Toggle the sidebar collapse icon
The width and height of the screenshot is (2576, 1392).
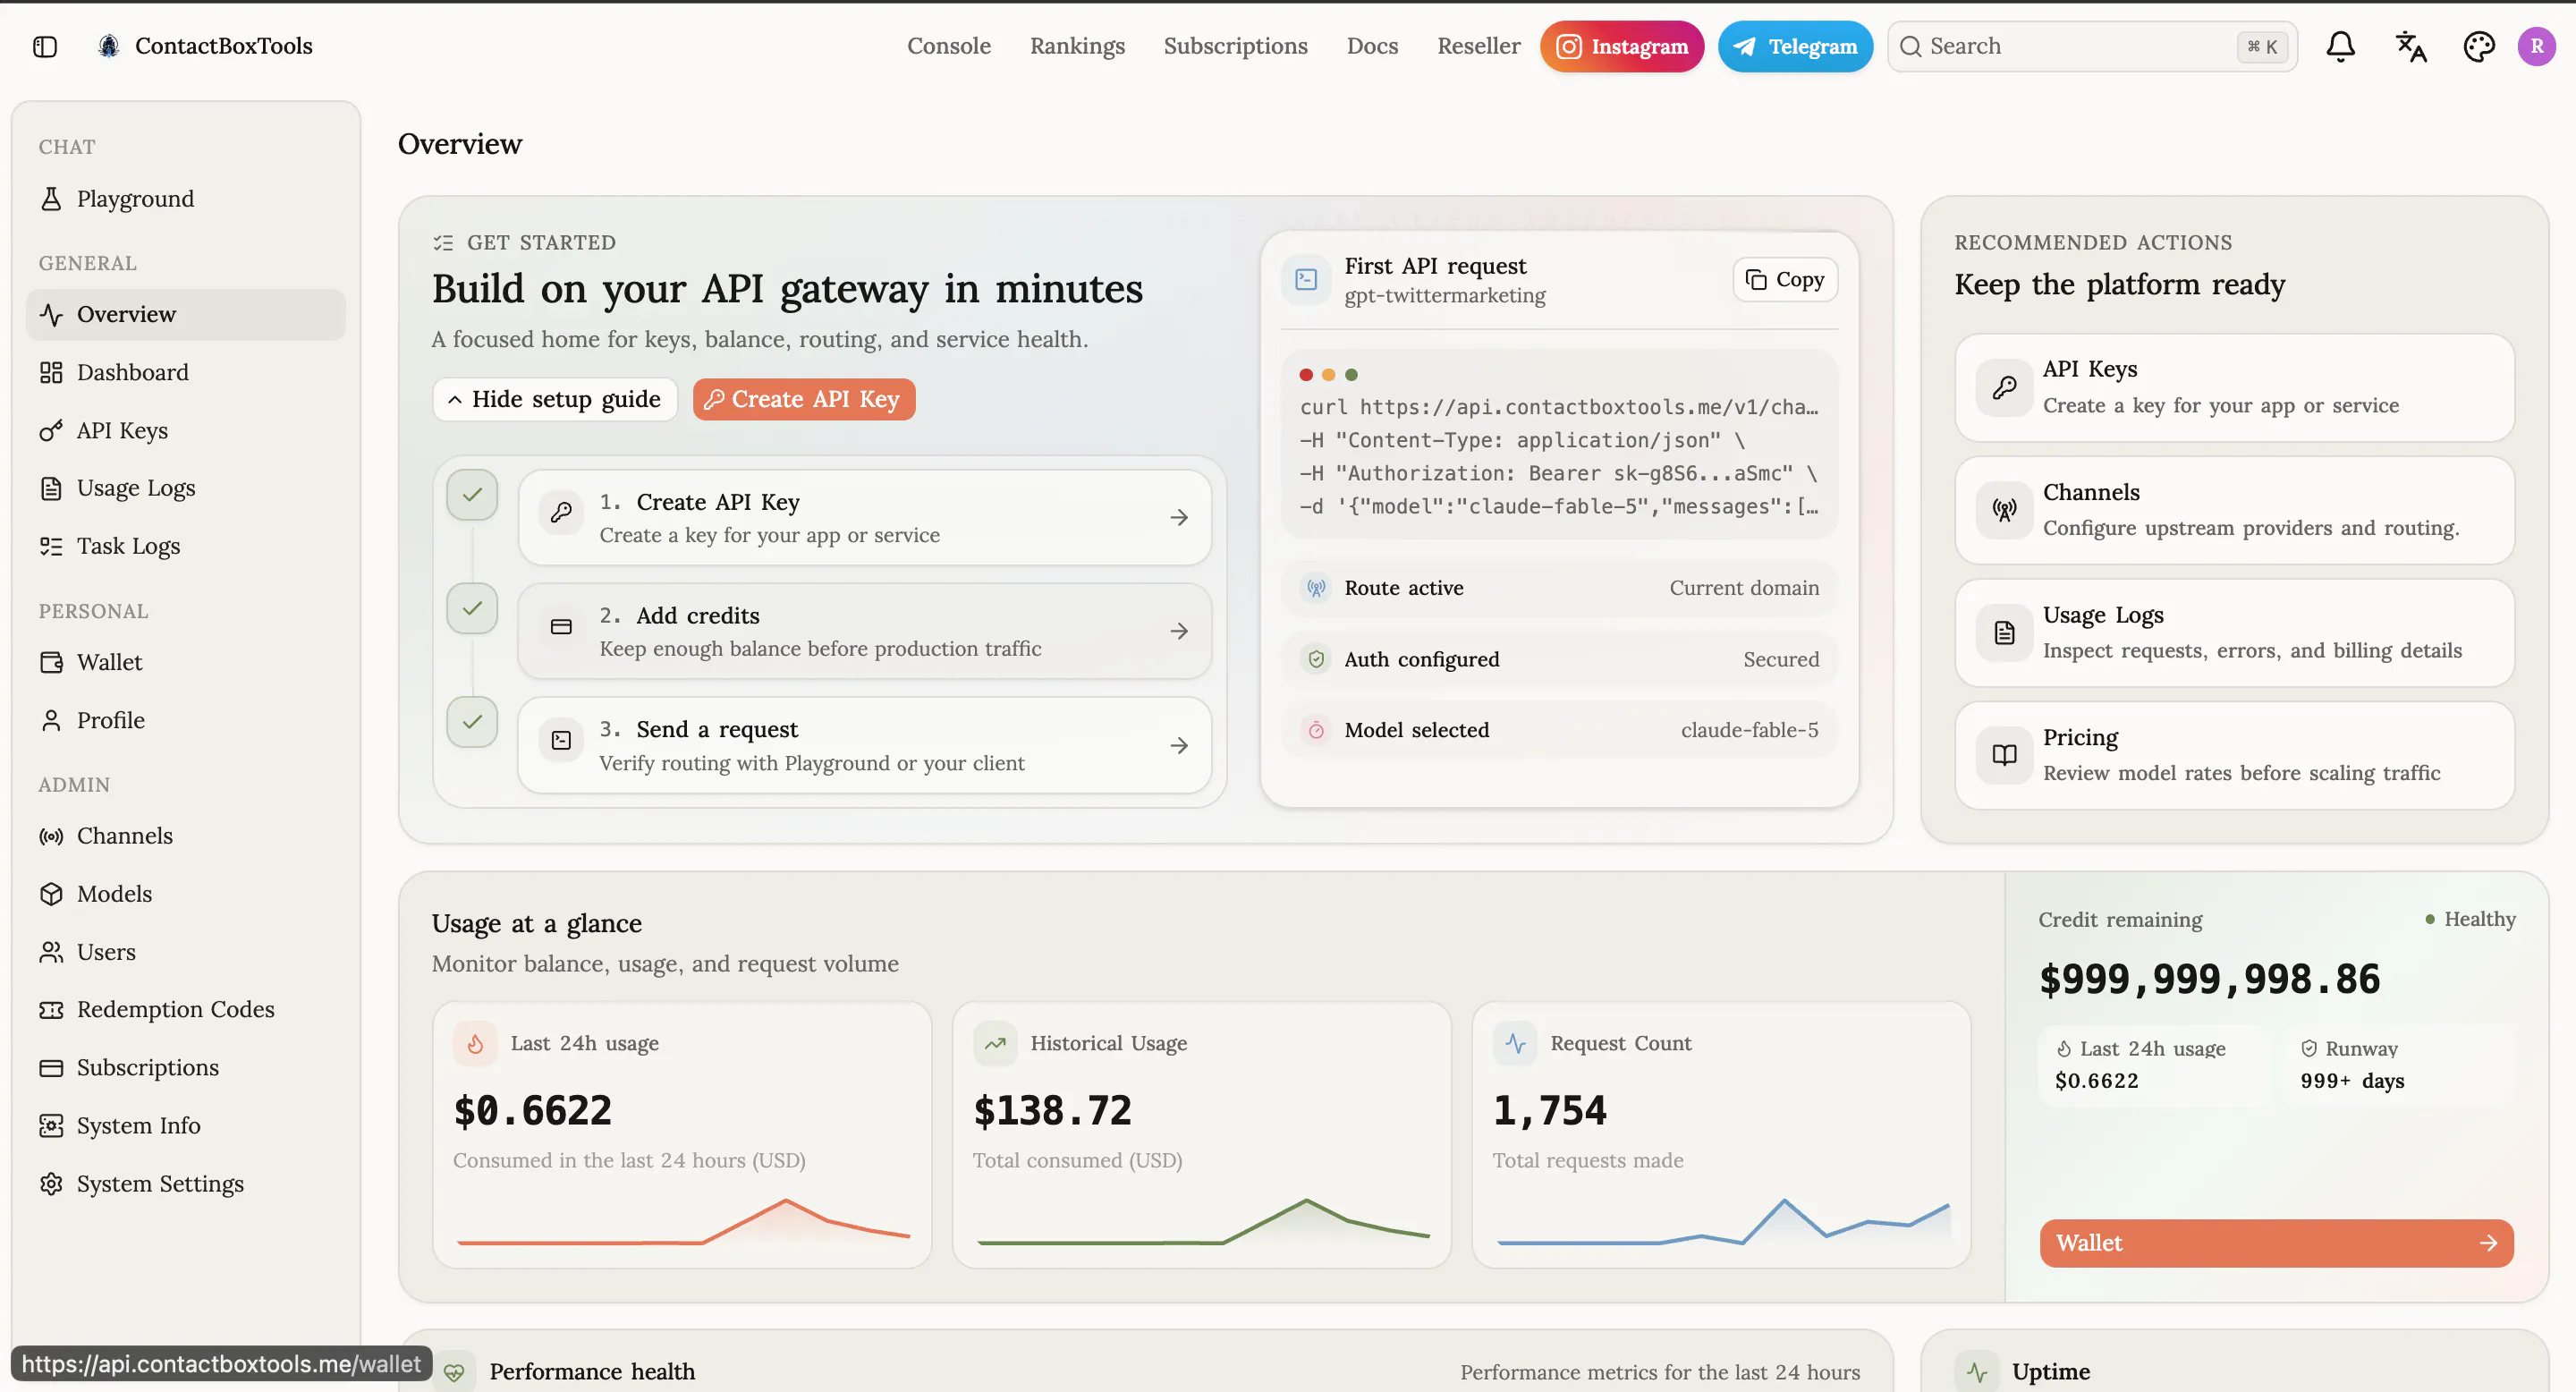coord(45,46)
